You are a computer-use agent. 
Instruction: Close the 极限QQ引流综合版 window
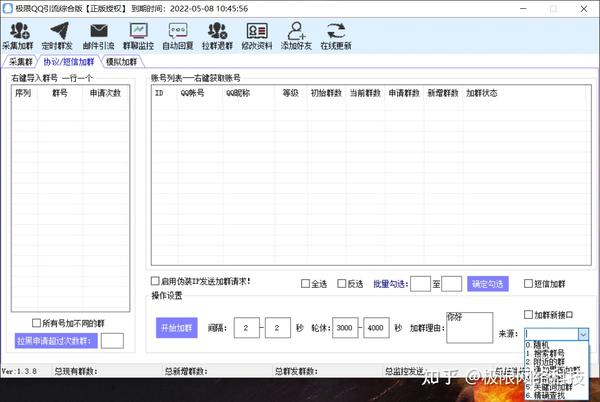tap(584, 8)
